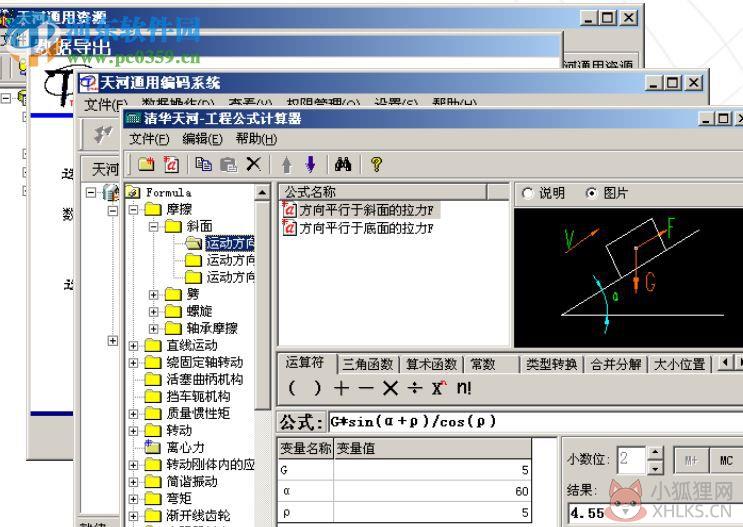Click the binoculars search icon
This screenshot has width=743, height=527.
click(343, 164)
